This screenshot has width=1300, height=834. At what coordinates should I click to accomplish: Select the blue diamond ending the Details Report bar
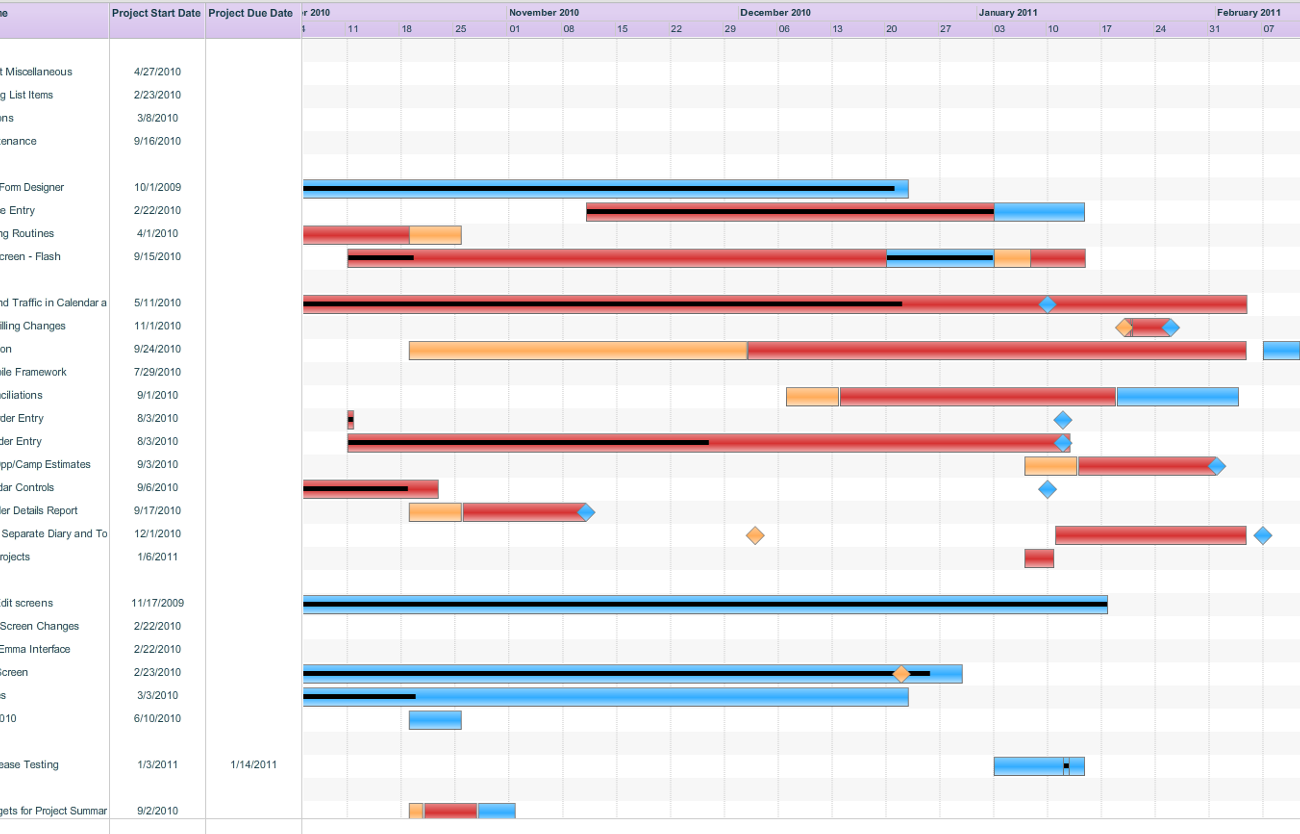click(x=588, y=512)
